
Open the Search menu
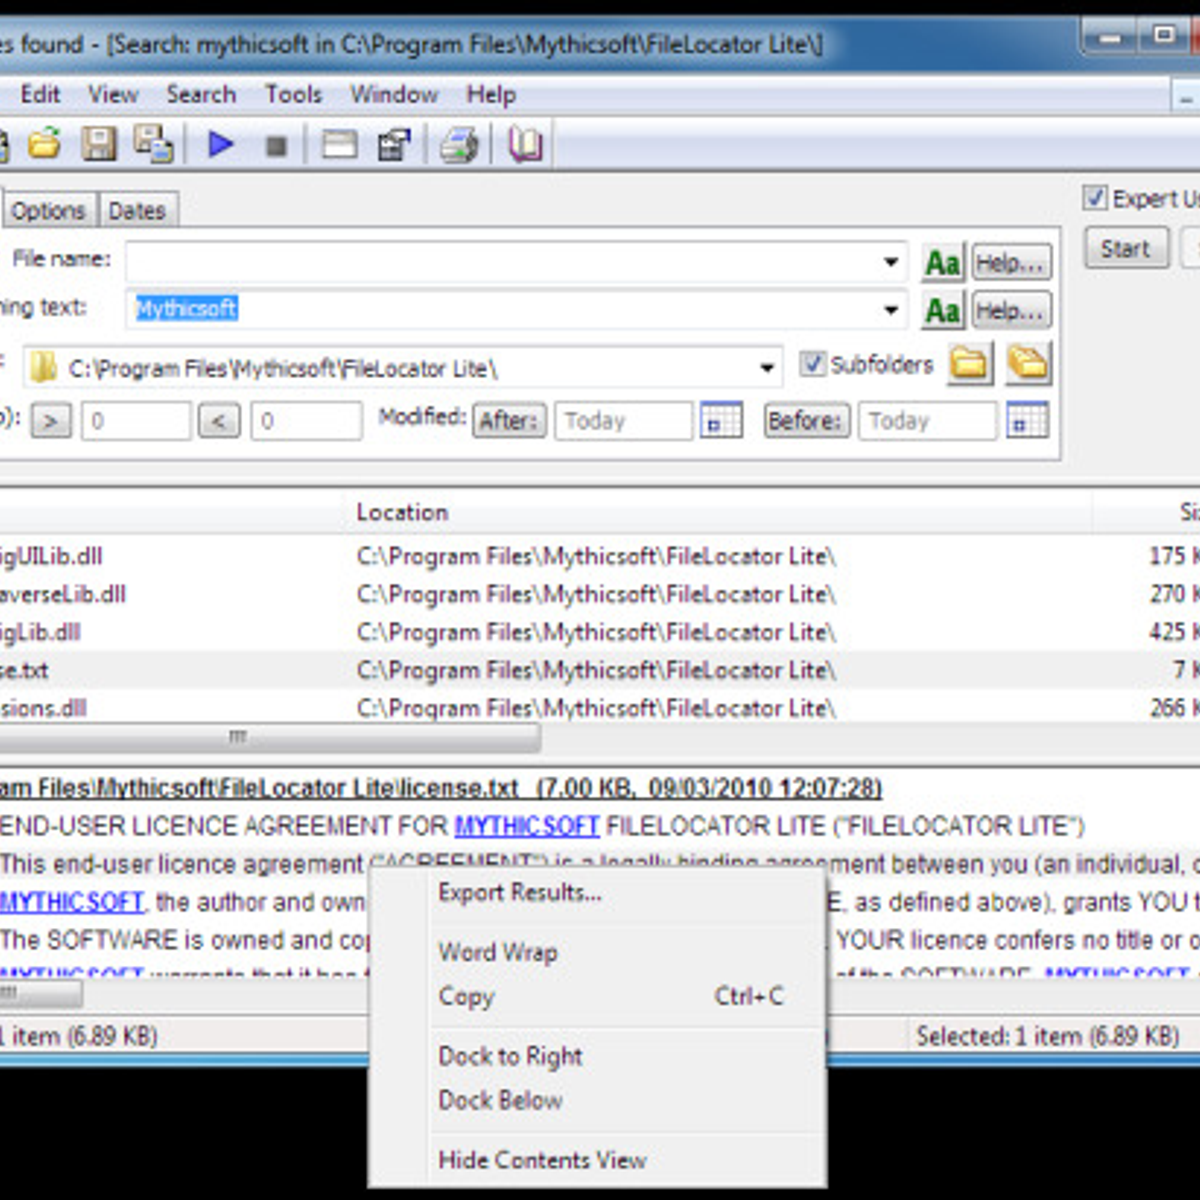pyautogui.click(x=201, y=94)
